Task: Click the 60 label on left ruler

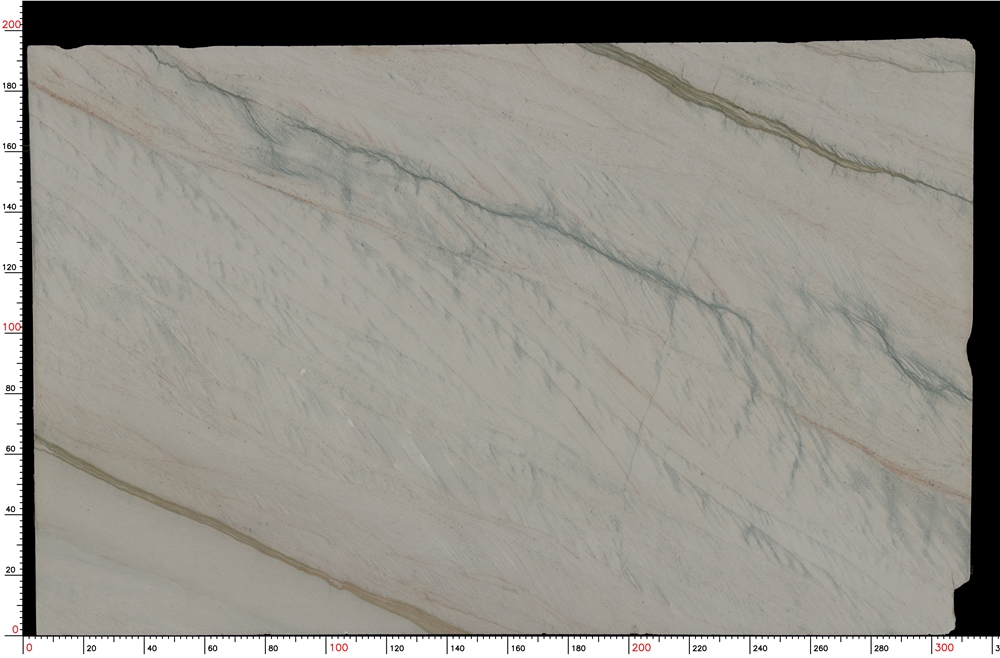Action: 11,448
